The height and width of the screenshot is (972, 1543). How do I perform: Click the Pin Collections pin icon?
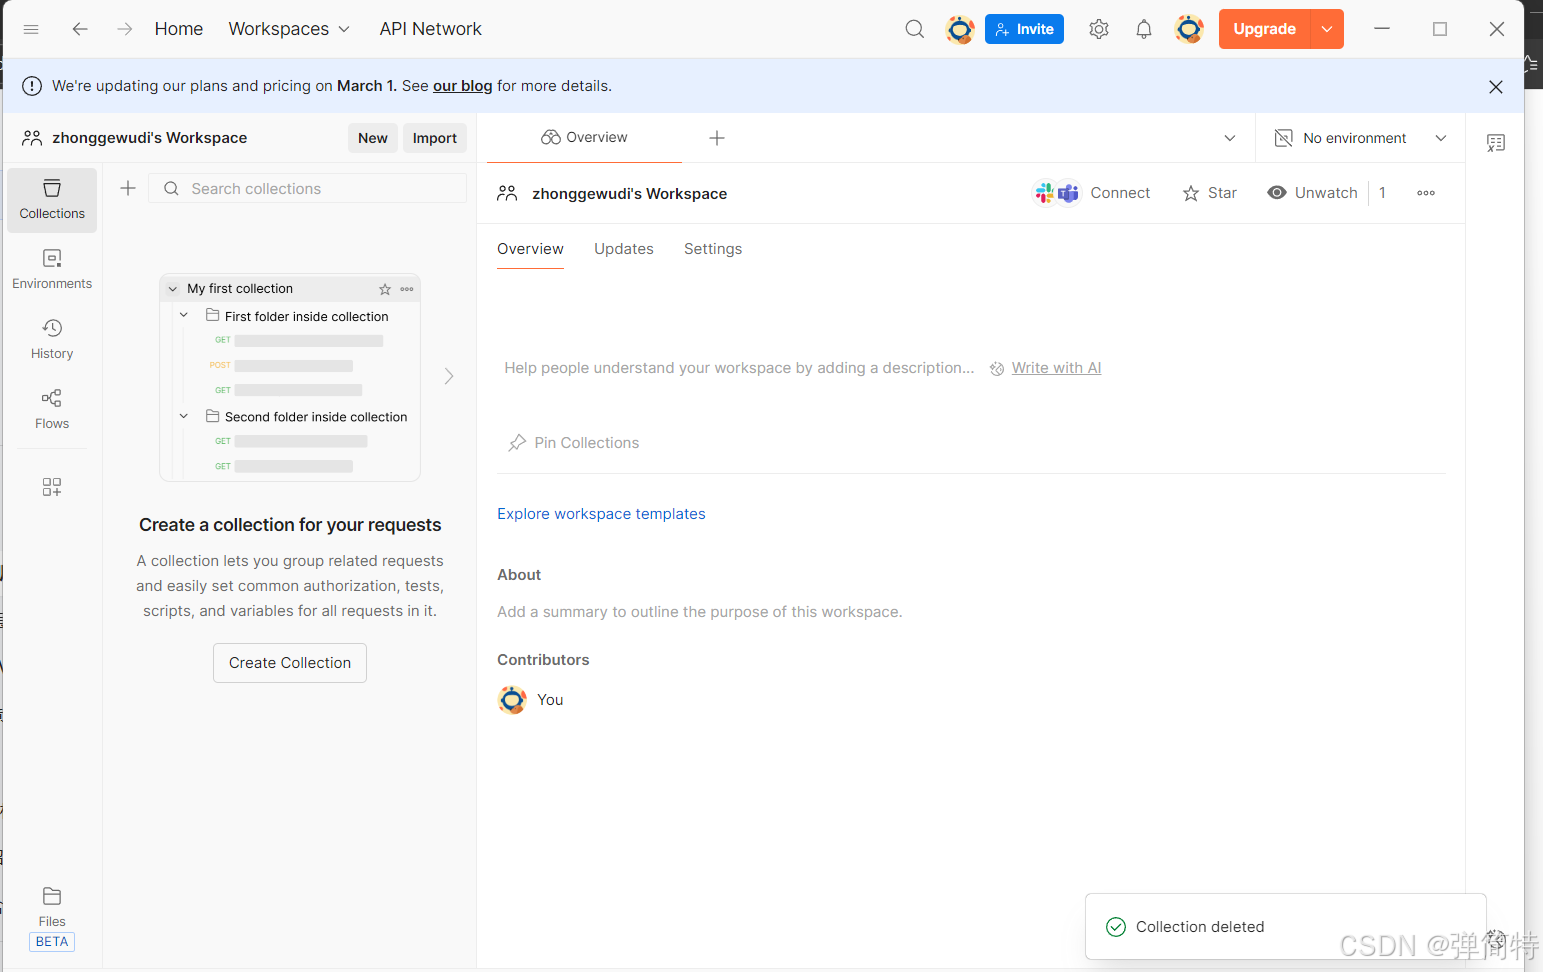click(517, 443)
